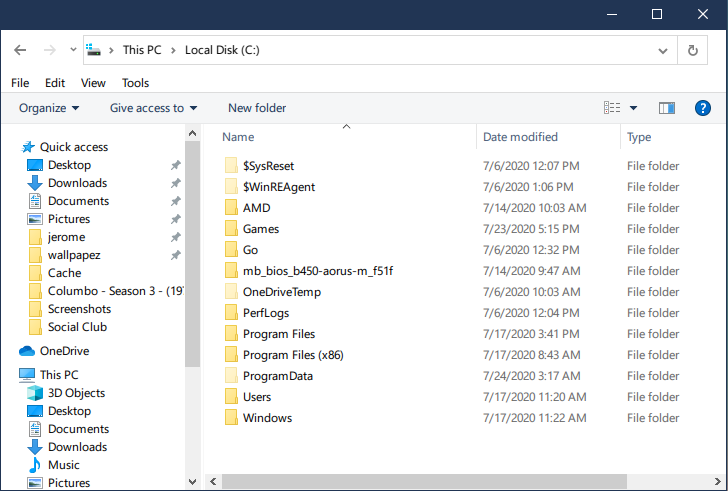Open the wallpapez folder in Quick access

pos(74,255)
